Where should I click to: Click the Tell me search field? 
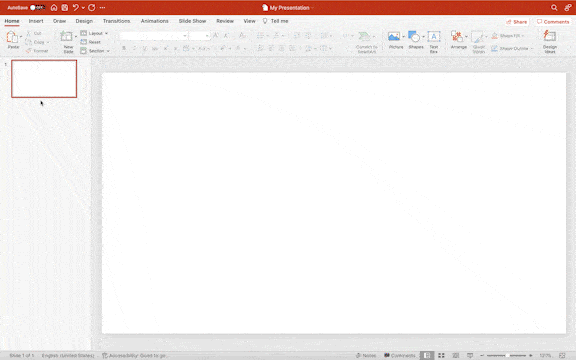(x=276, y=21)
